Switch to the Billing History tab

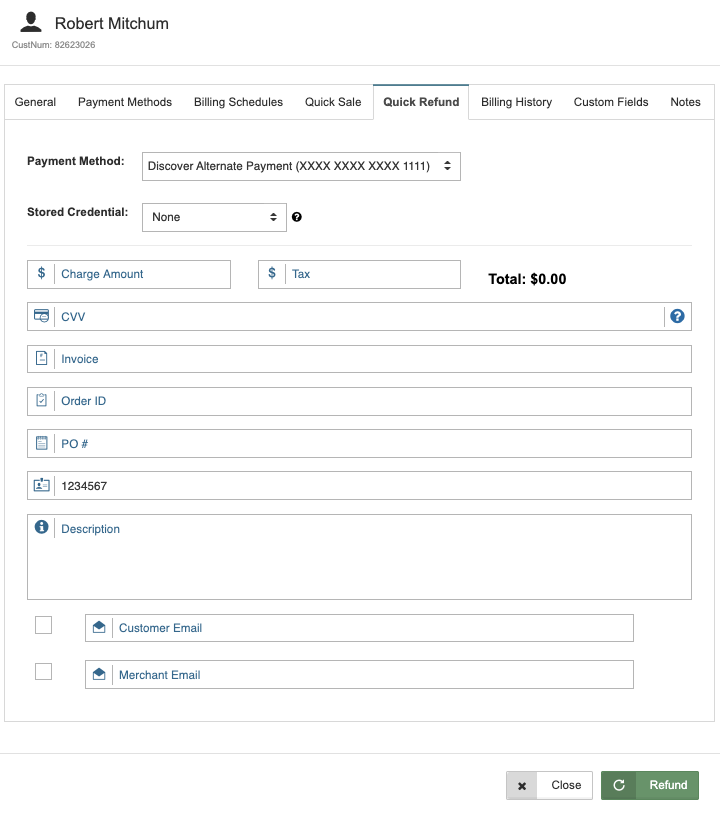(x=516, y=101)
